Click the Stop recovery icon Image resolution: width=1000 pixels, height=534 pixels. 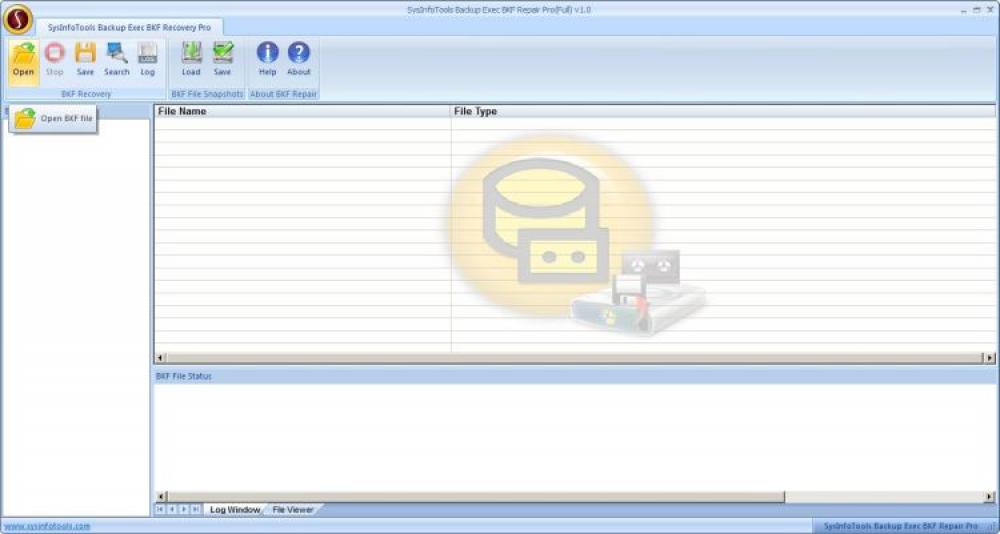click(55, 61)
